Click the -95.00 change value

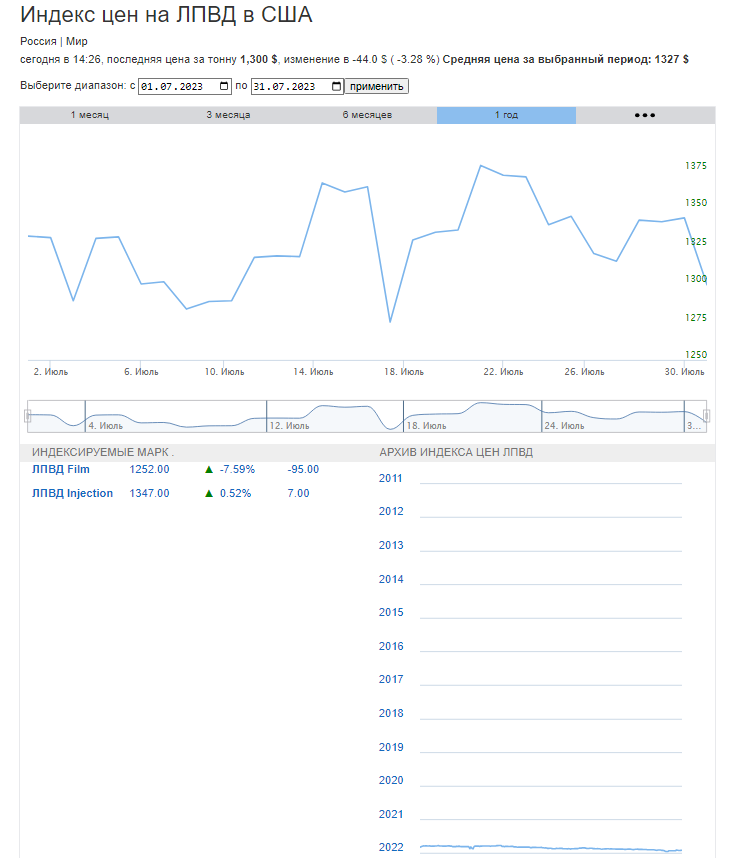(303, 469)
